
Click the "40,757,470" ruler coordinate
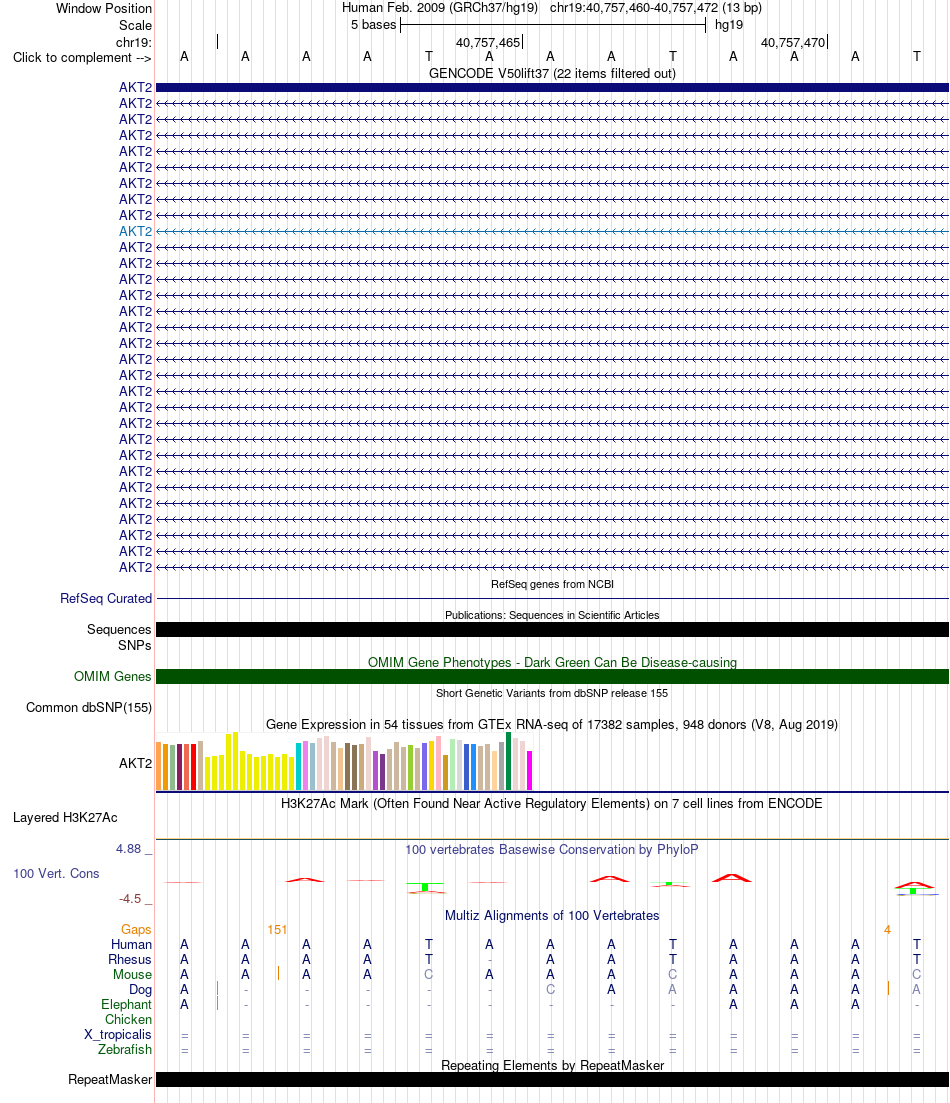(792, 42)
